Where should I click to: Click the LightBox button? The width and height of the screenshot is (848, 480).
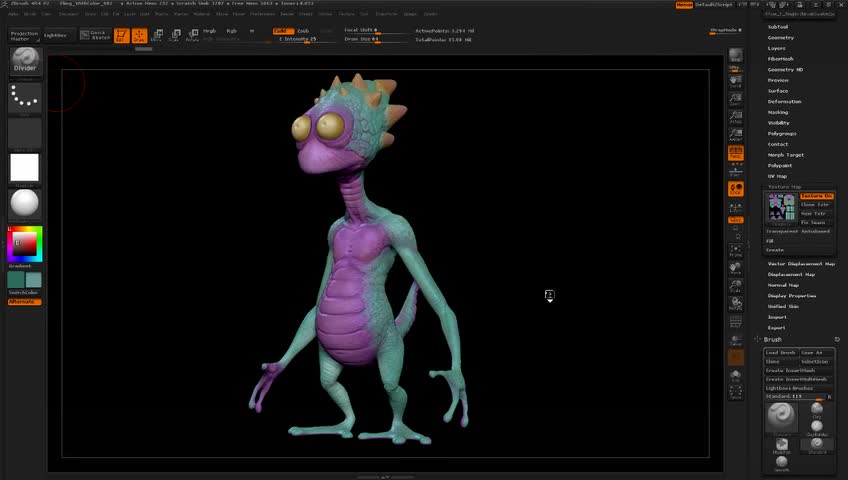tap(55, 36)
